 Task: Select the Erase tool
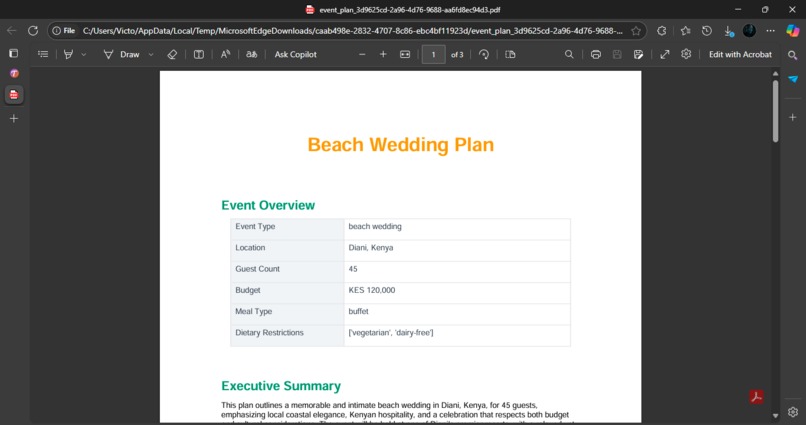(x=172, y=54)
